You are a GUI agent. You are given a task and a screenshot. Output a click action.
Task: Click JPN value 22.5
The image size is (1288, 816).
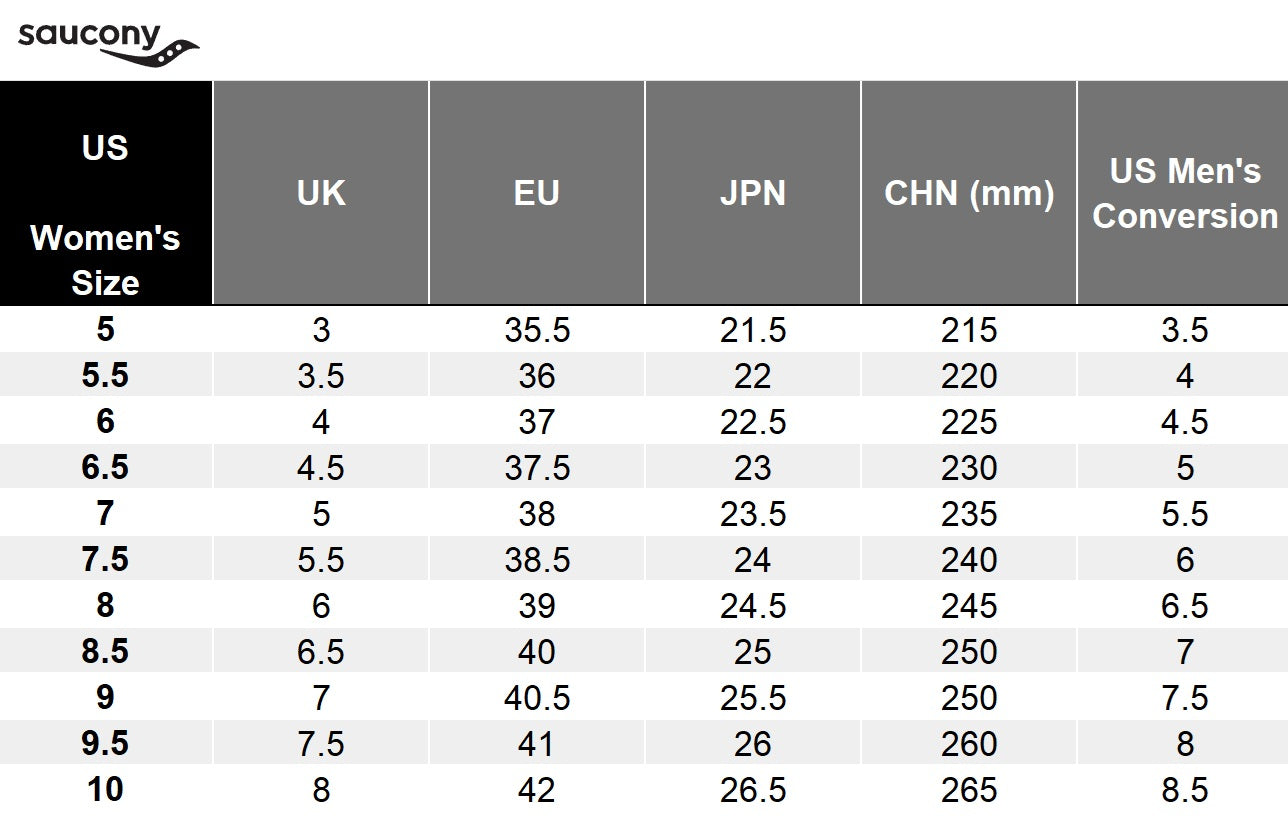point(753,422)
